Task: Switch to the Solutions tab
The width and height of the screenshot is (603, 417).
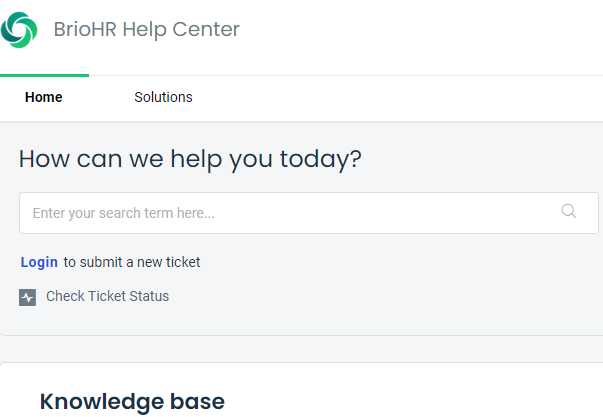Action: pyautogui.click(x=163, y=97)
